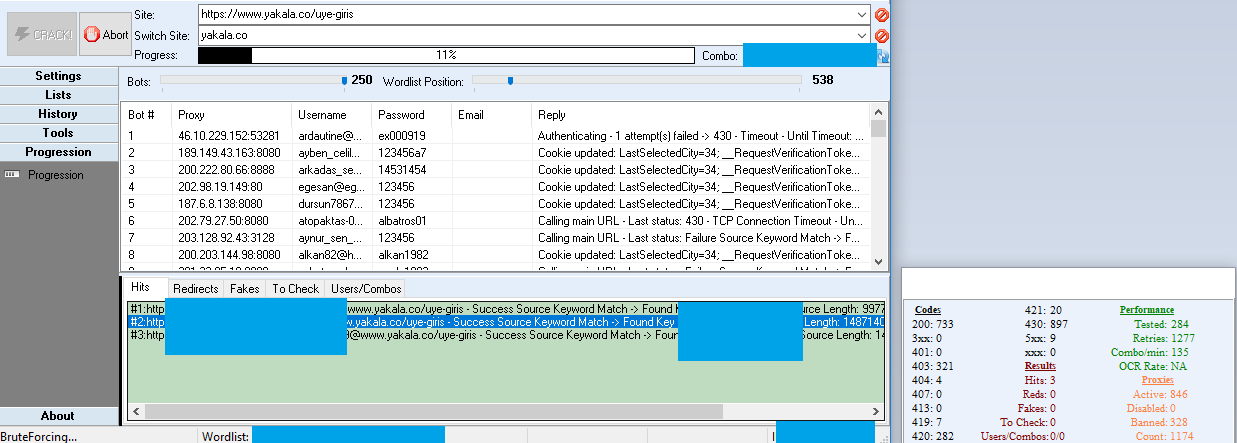Sort by the Username column header
The height and width of the screenshot is (443, 1237).
click(x=332, y=115)
